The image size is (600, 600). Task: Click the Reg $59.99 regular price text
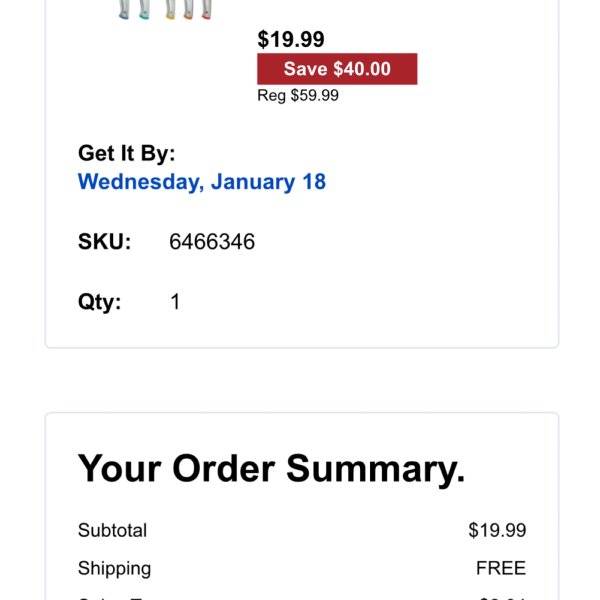(x=298, y=95)
